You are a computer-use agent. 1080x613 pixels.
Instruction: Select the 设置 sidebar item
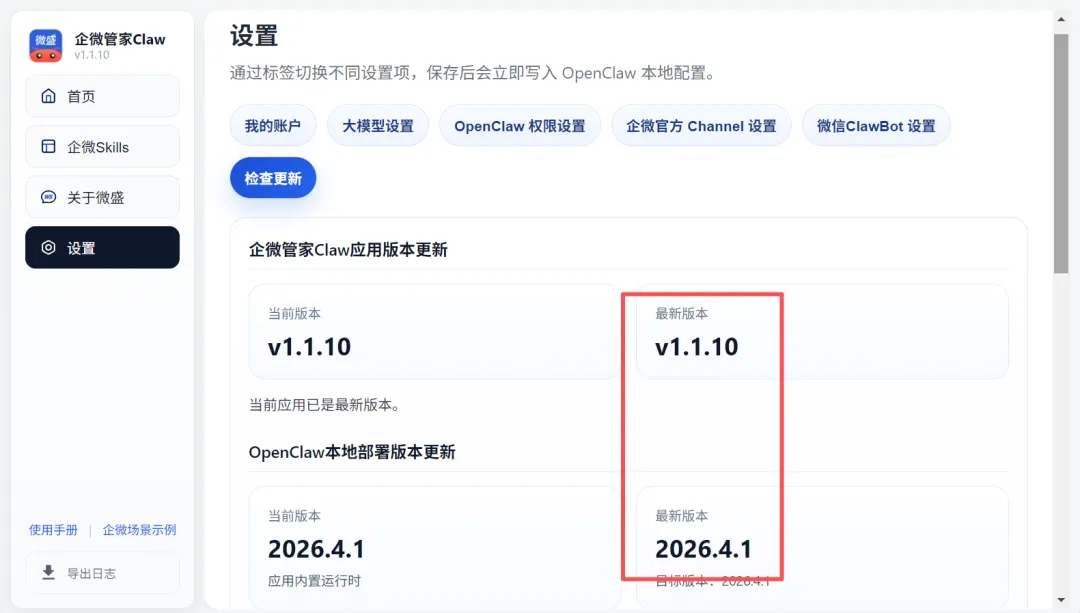[x=103, y=247]
